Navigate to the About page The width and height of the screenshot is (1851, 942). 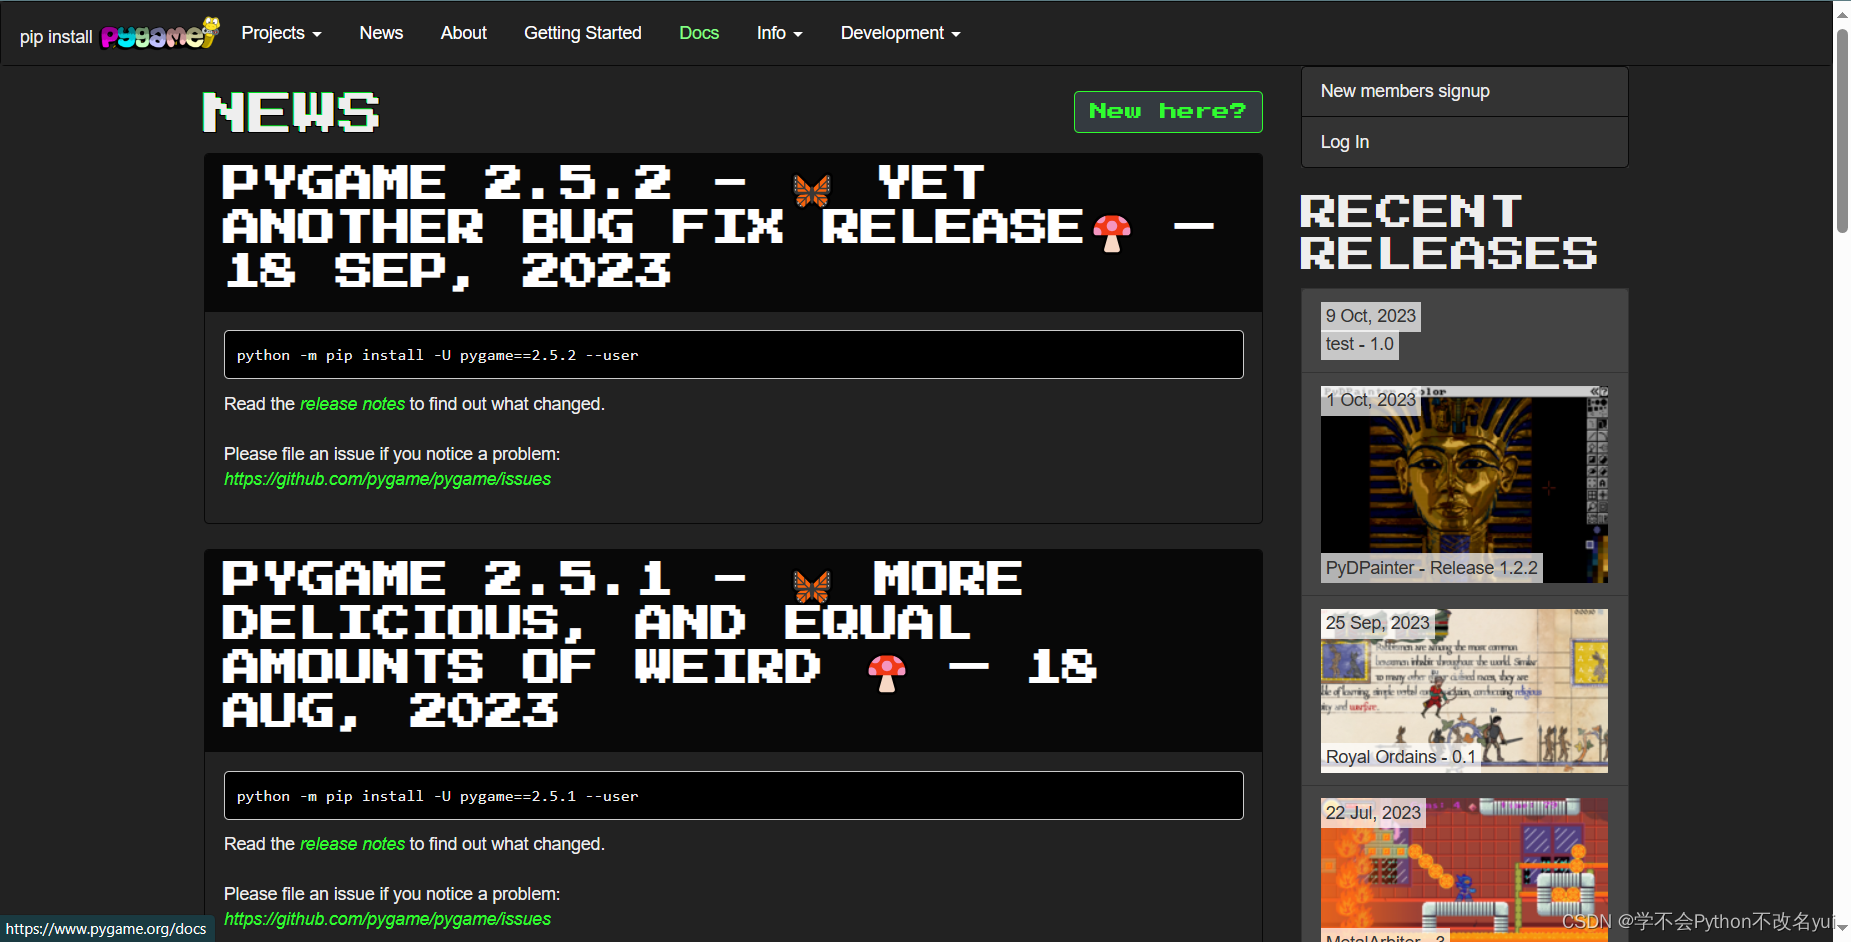pyautogui.click(x=463, y=33)
